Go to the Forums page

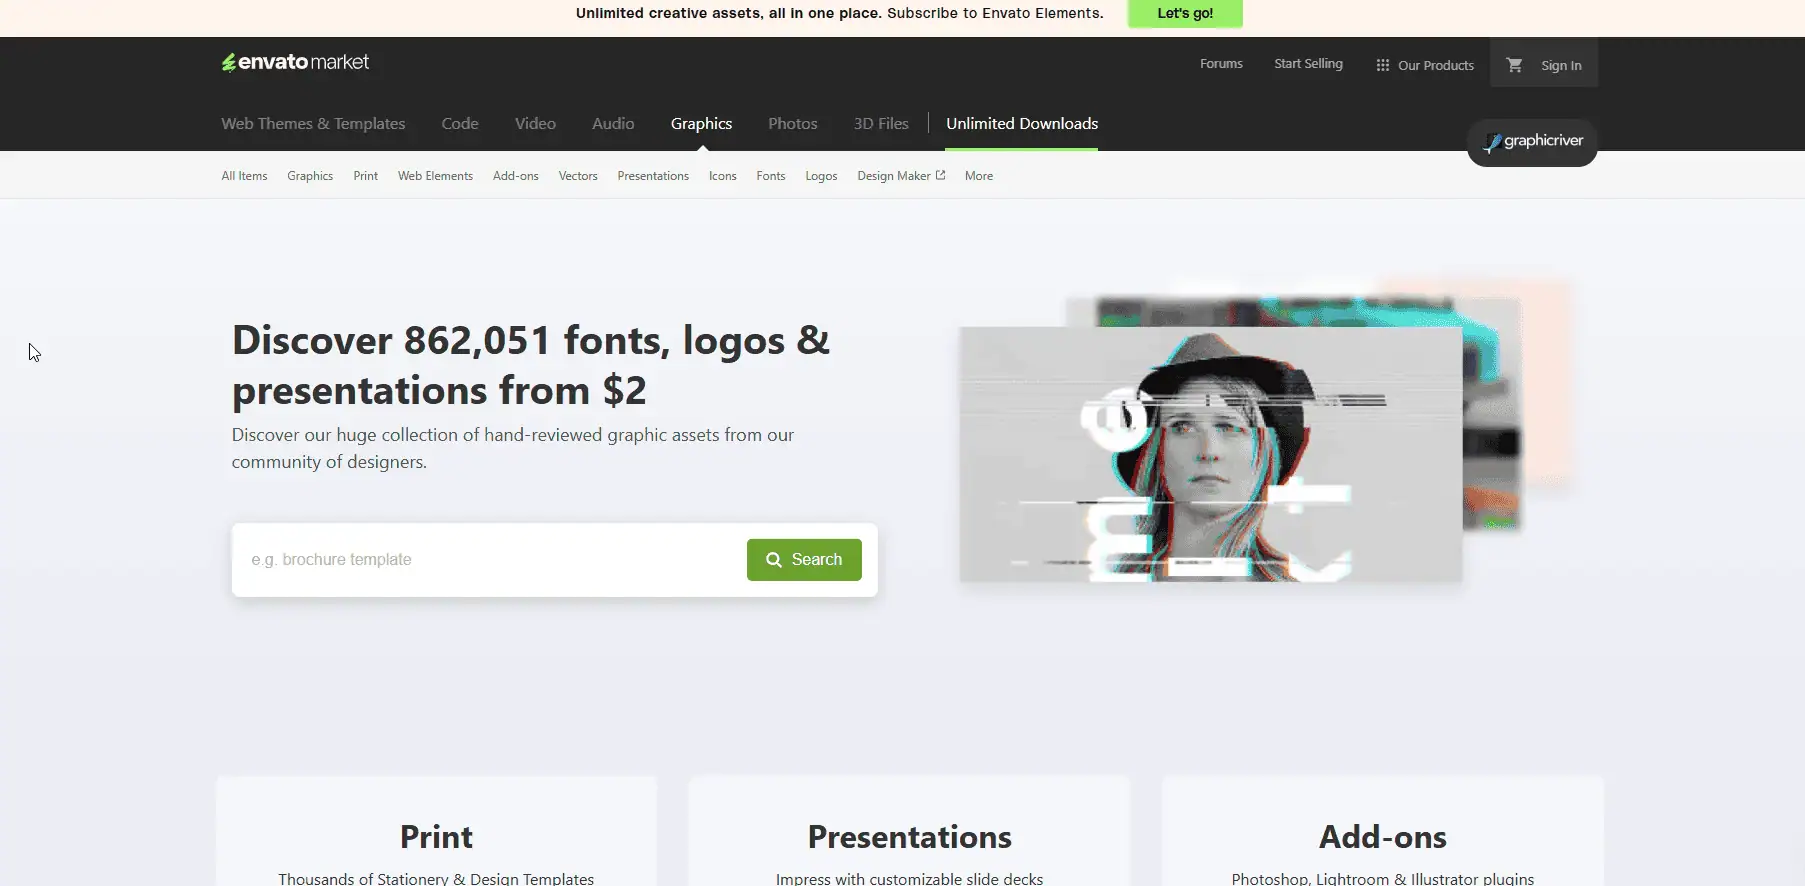point(1221,64)
